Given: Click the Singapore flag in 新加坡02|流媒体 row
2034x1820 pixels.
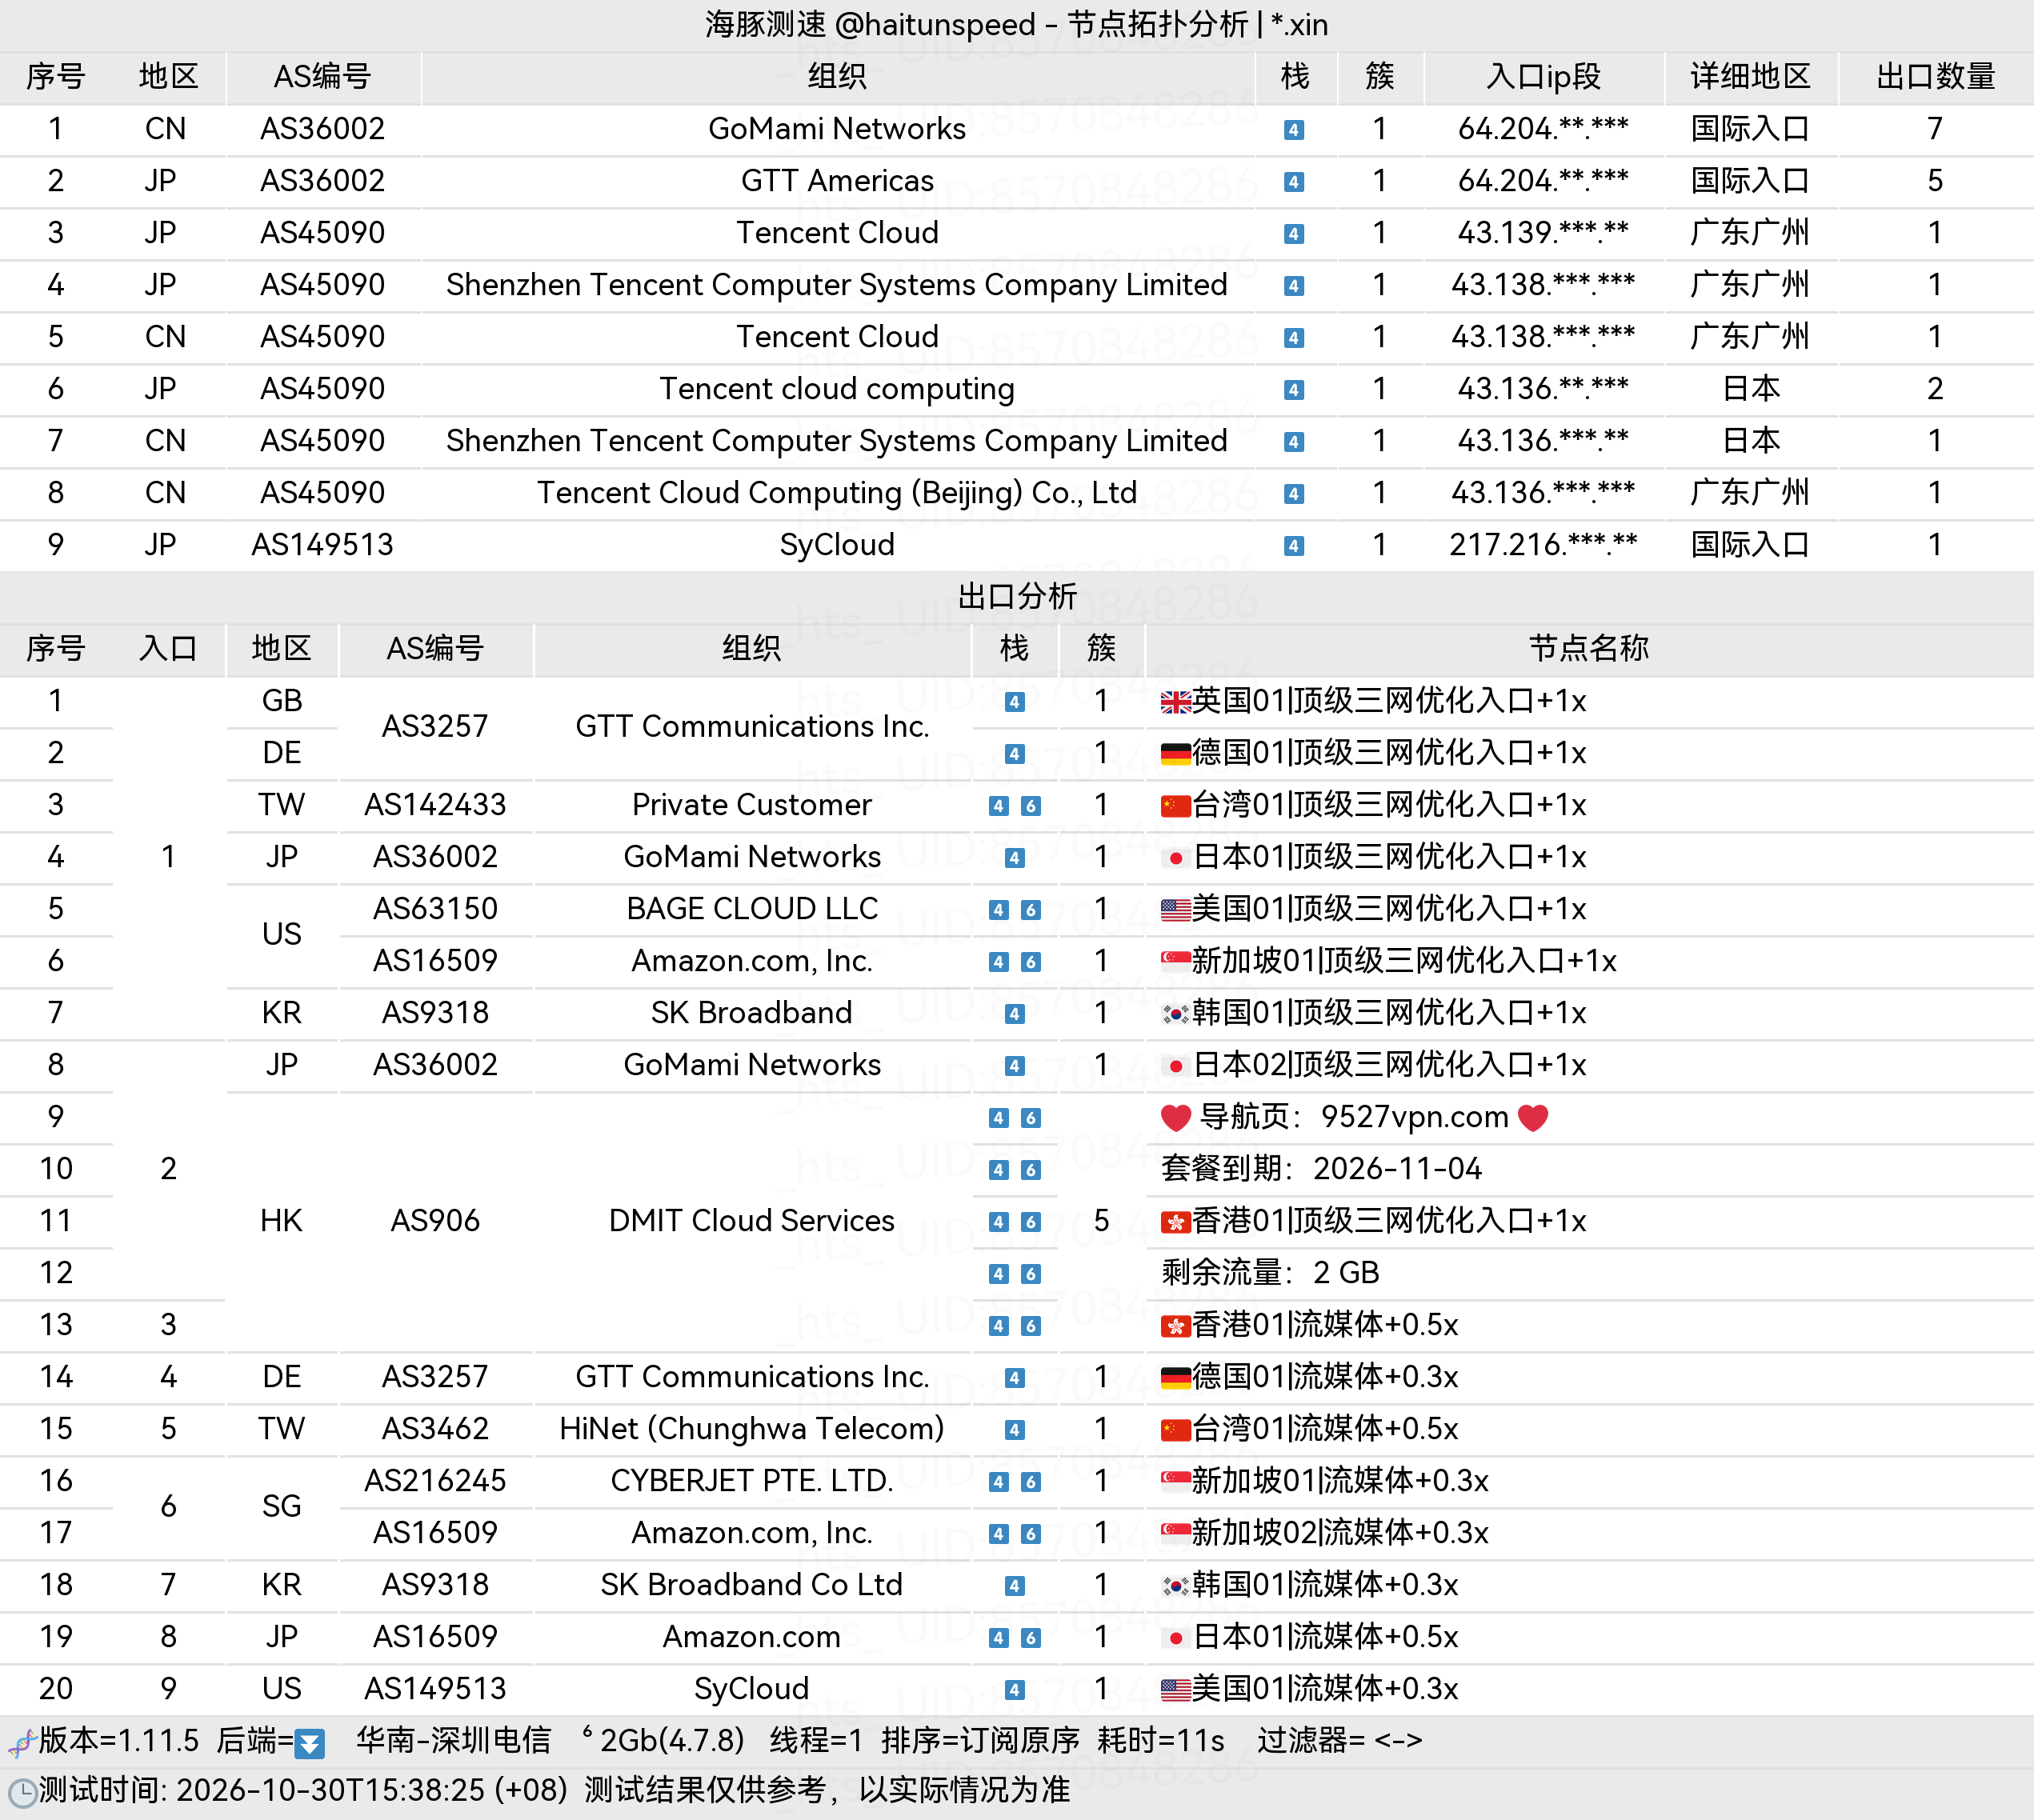Looking at the screenshot, I should (1176, 1533).
